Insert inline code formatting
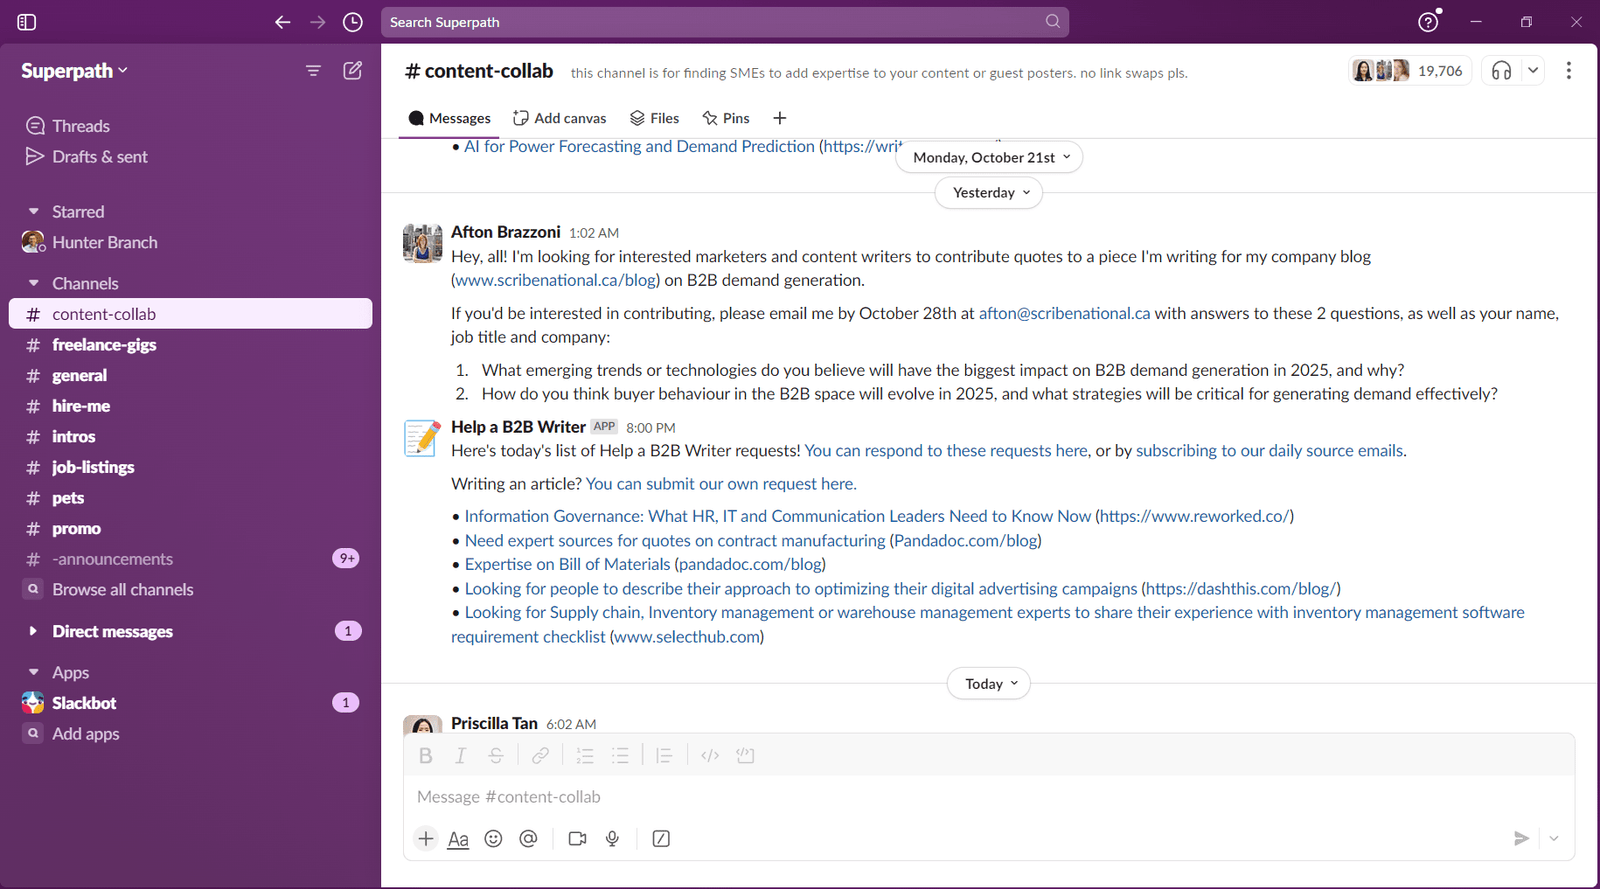 click(710, 756)
